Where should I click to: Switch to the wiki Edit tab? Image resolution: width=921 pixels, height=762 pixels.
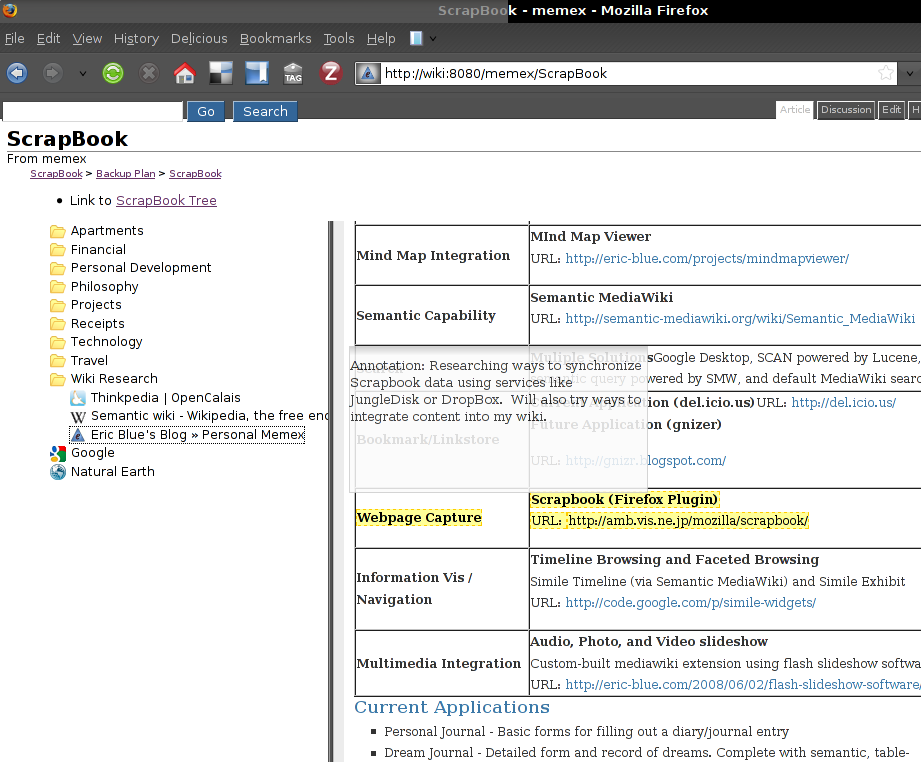(x=892, y=110)
